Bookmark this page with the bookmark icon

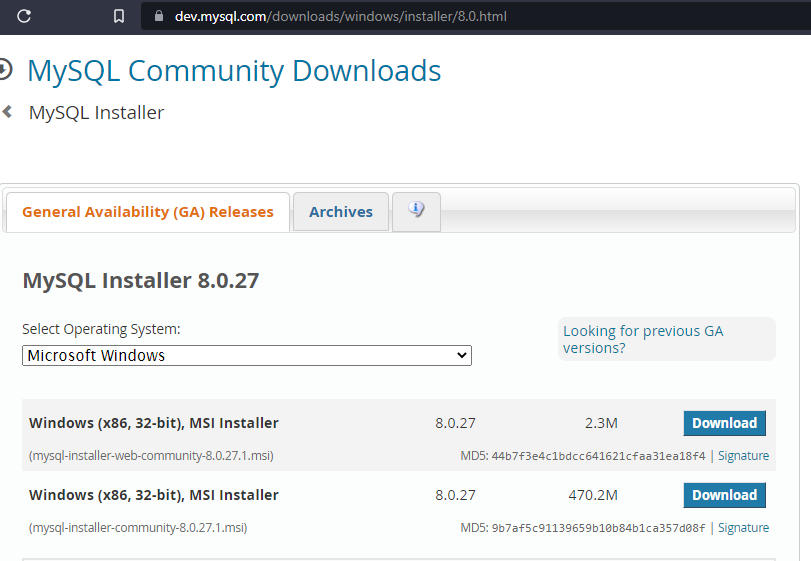118,16
